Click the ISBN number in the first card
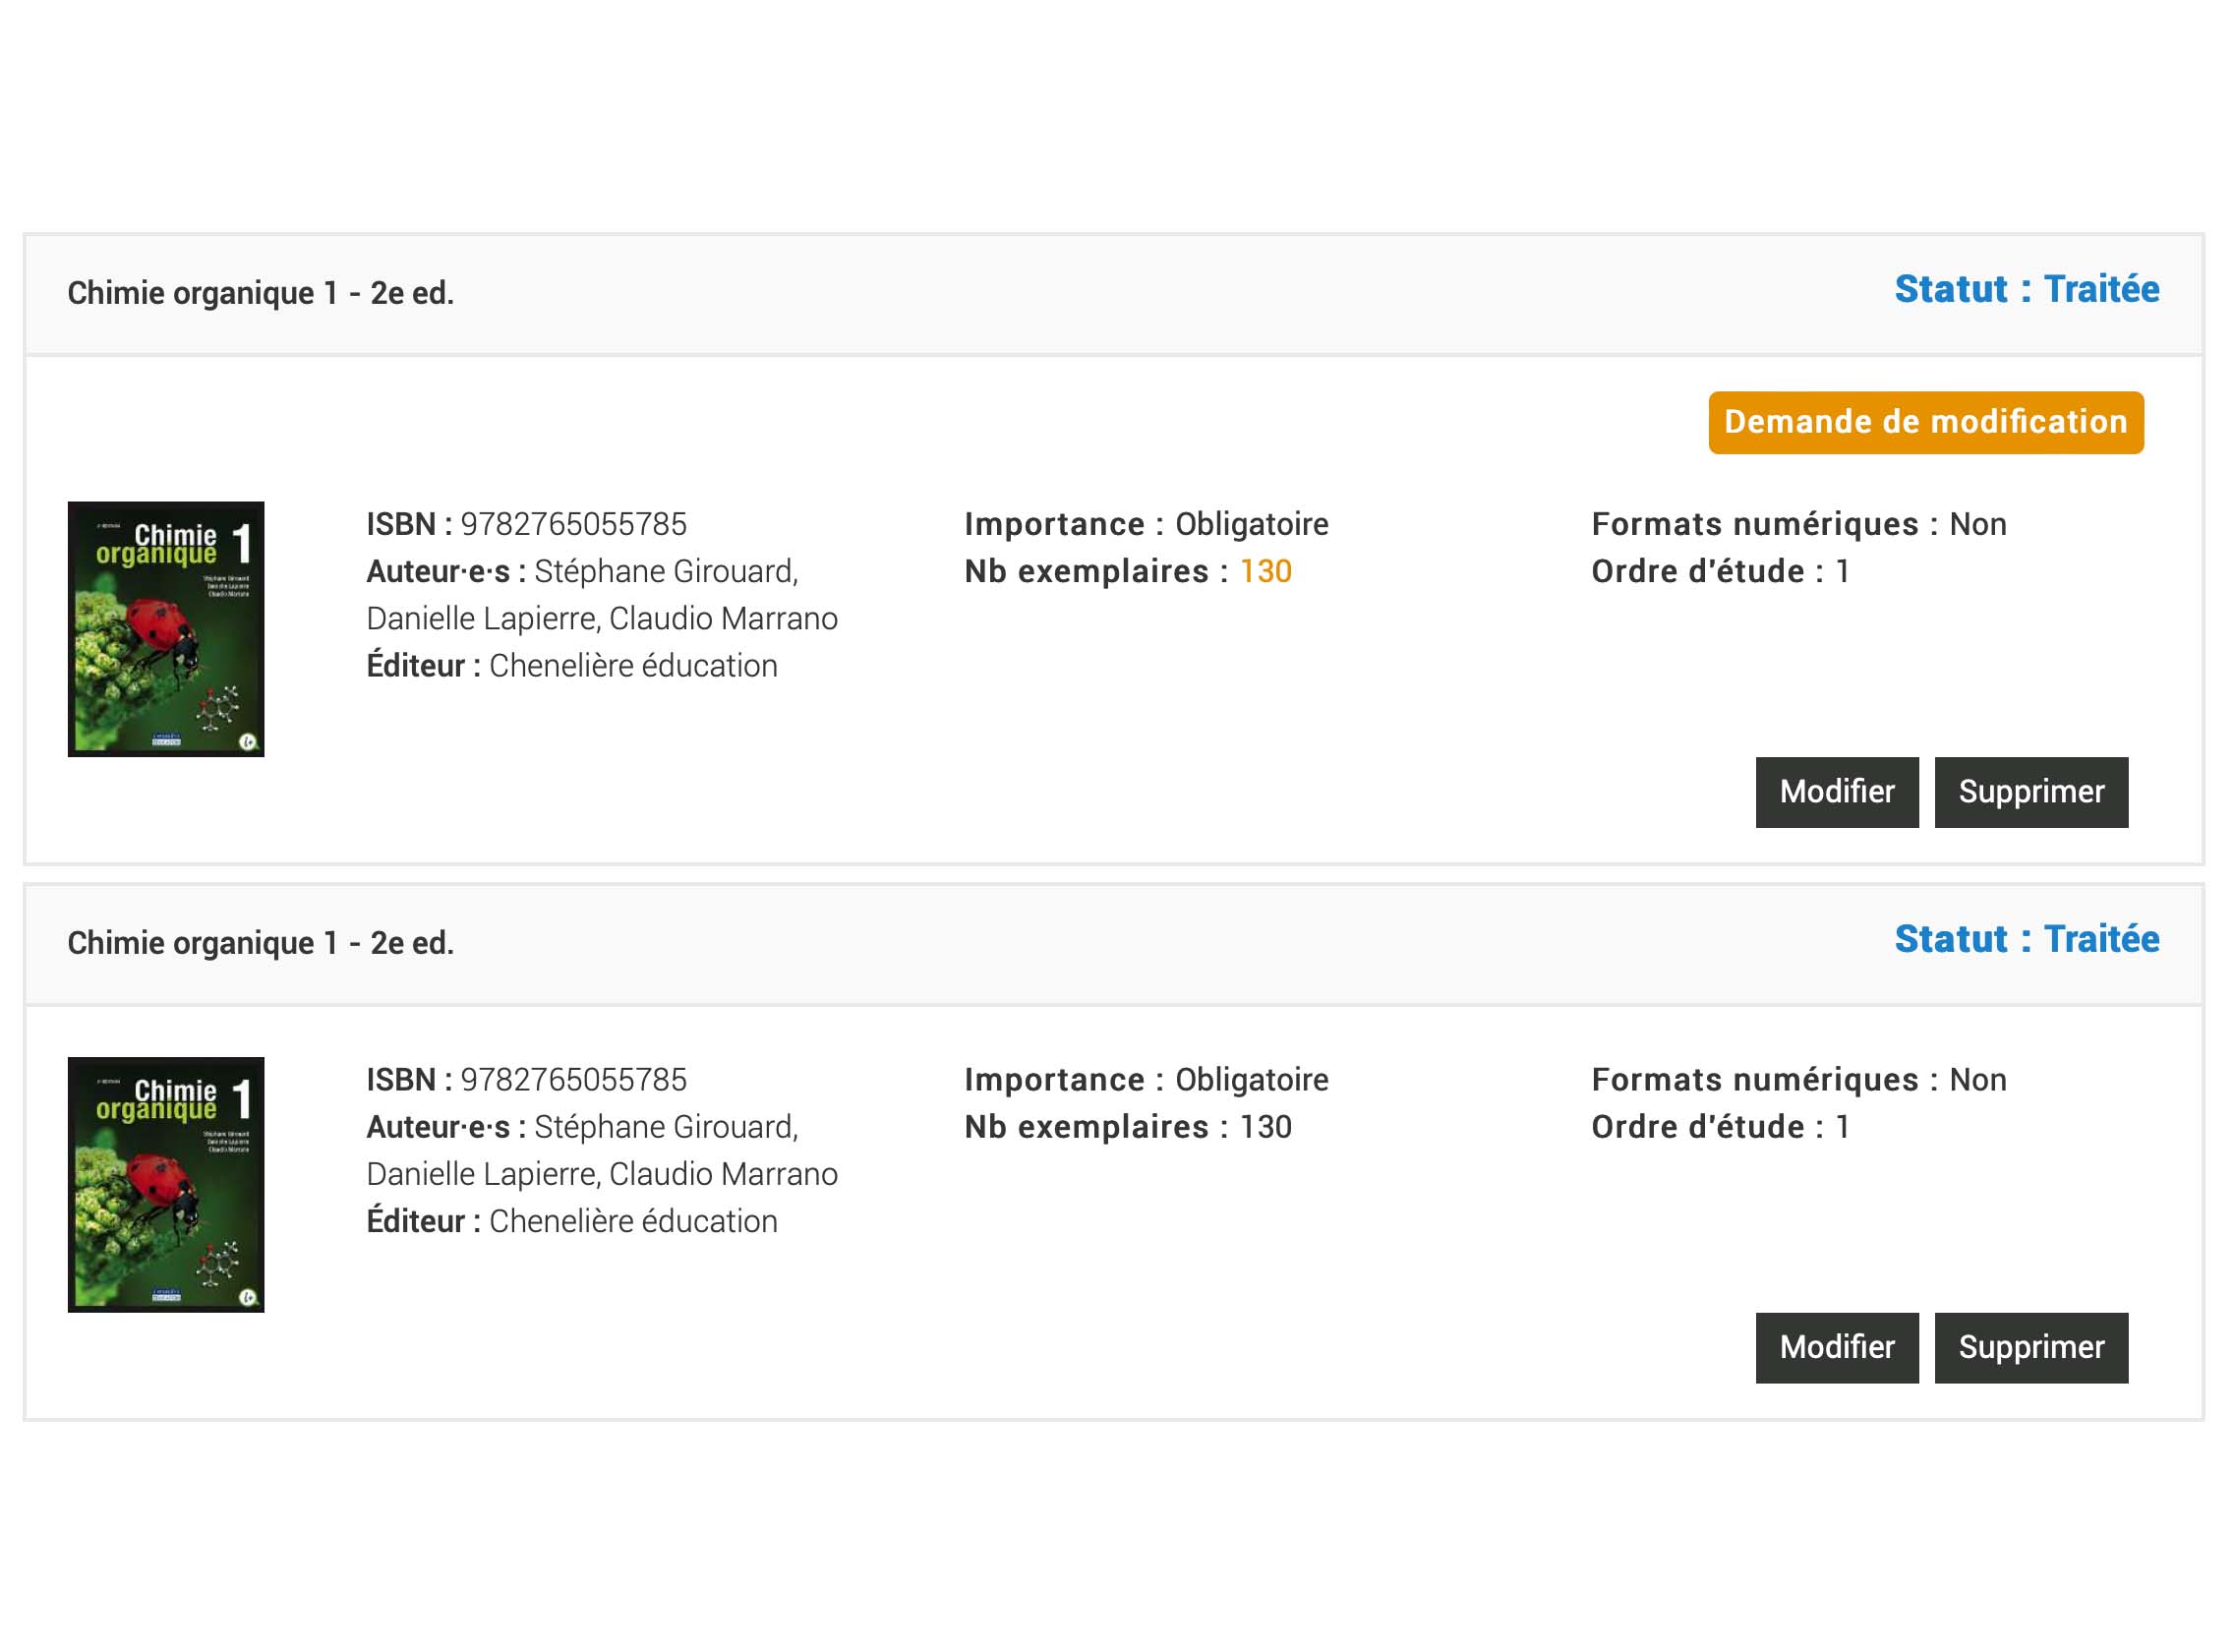 click(x=573, y=524)
